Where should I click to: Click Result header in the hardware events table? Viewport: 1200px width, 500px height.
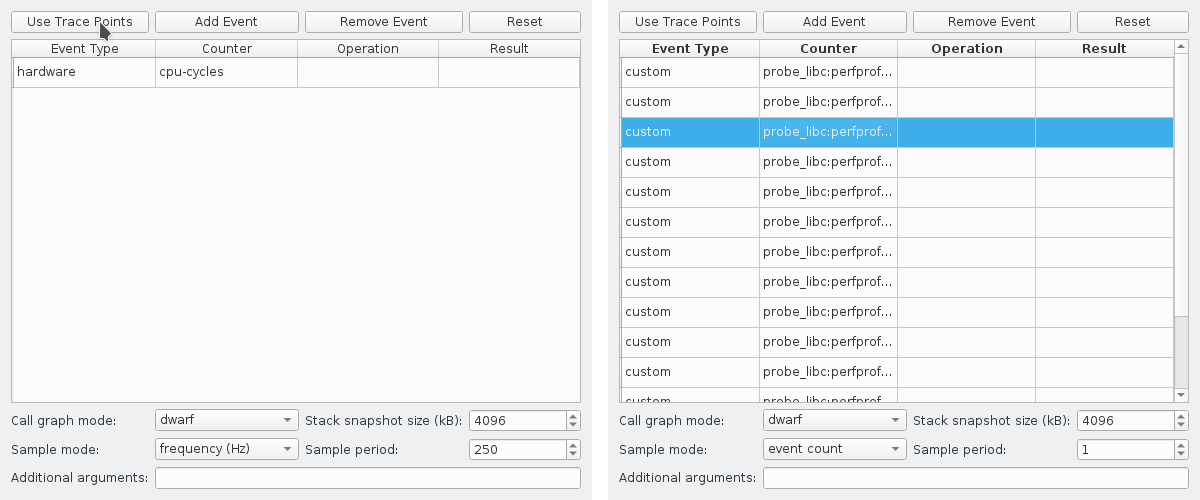(509, 49)
